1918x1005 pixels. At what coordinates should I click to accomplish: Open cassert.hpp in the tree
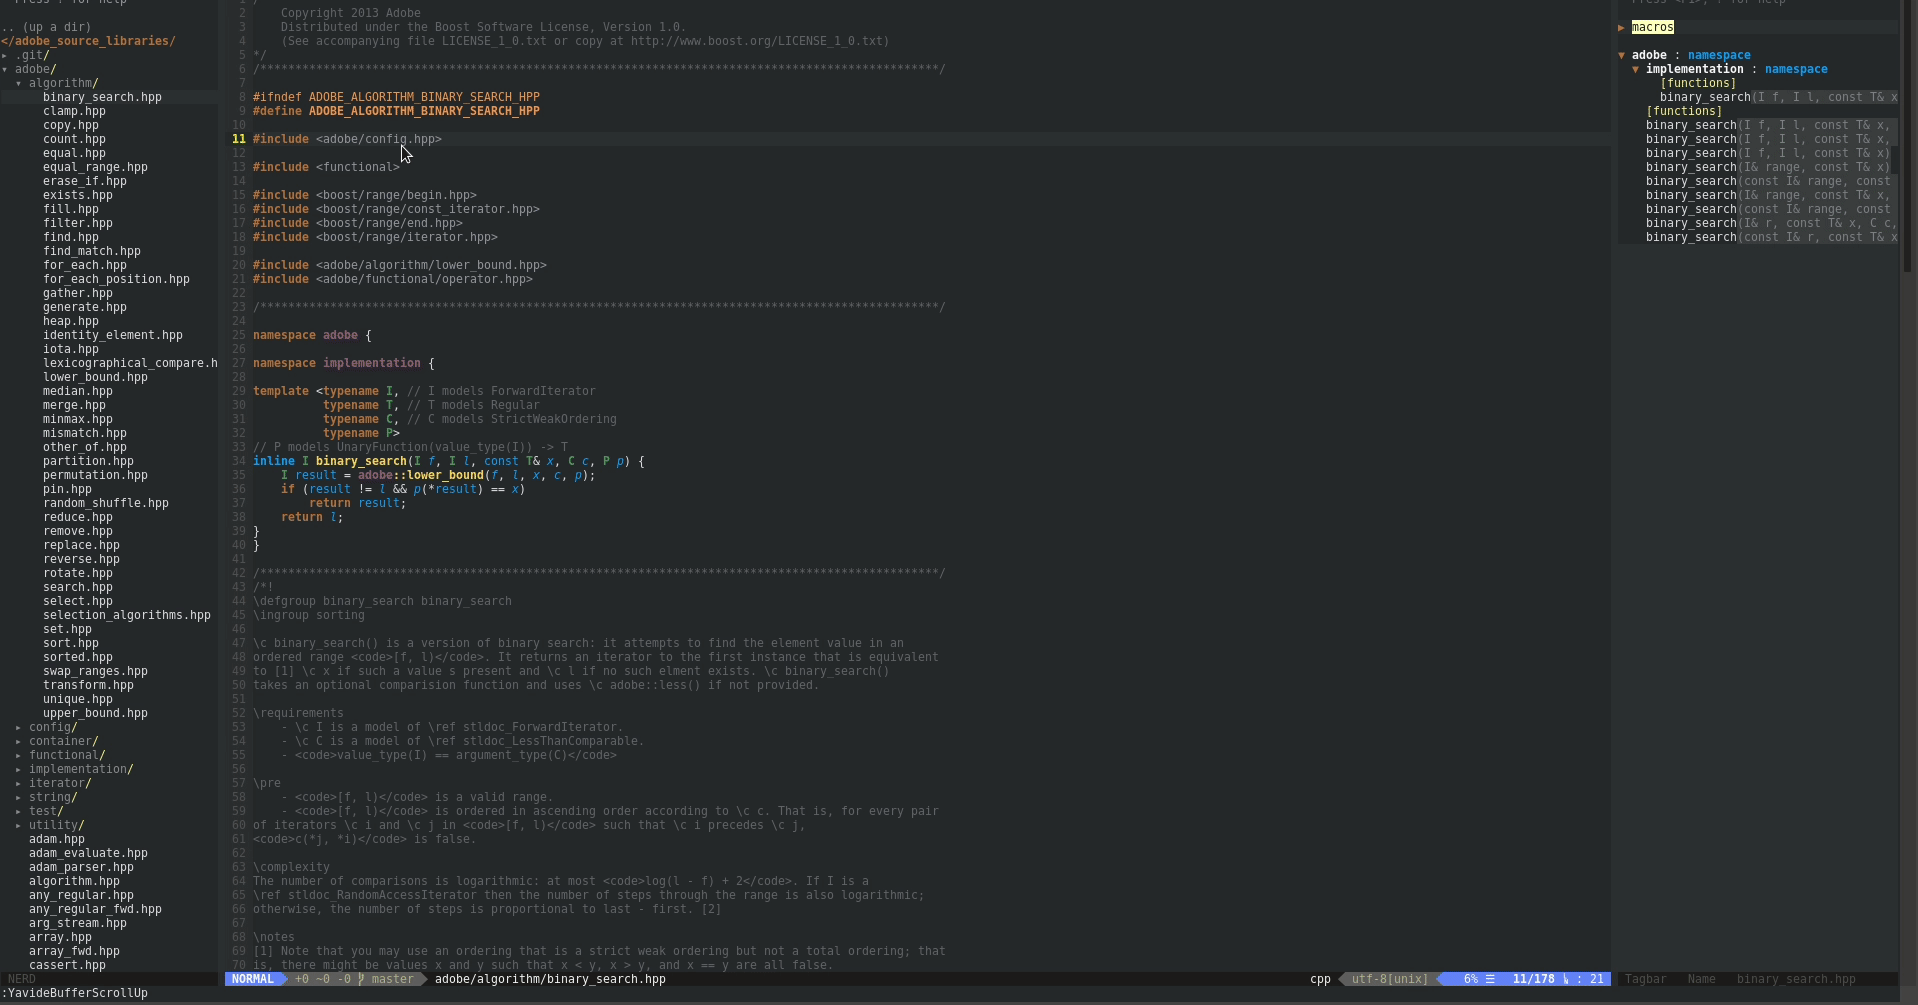tap(67, 965)
